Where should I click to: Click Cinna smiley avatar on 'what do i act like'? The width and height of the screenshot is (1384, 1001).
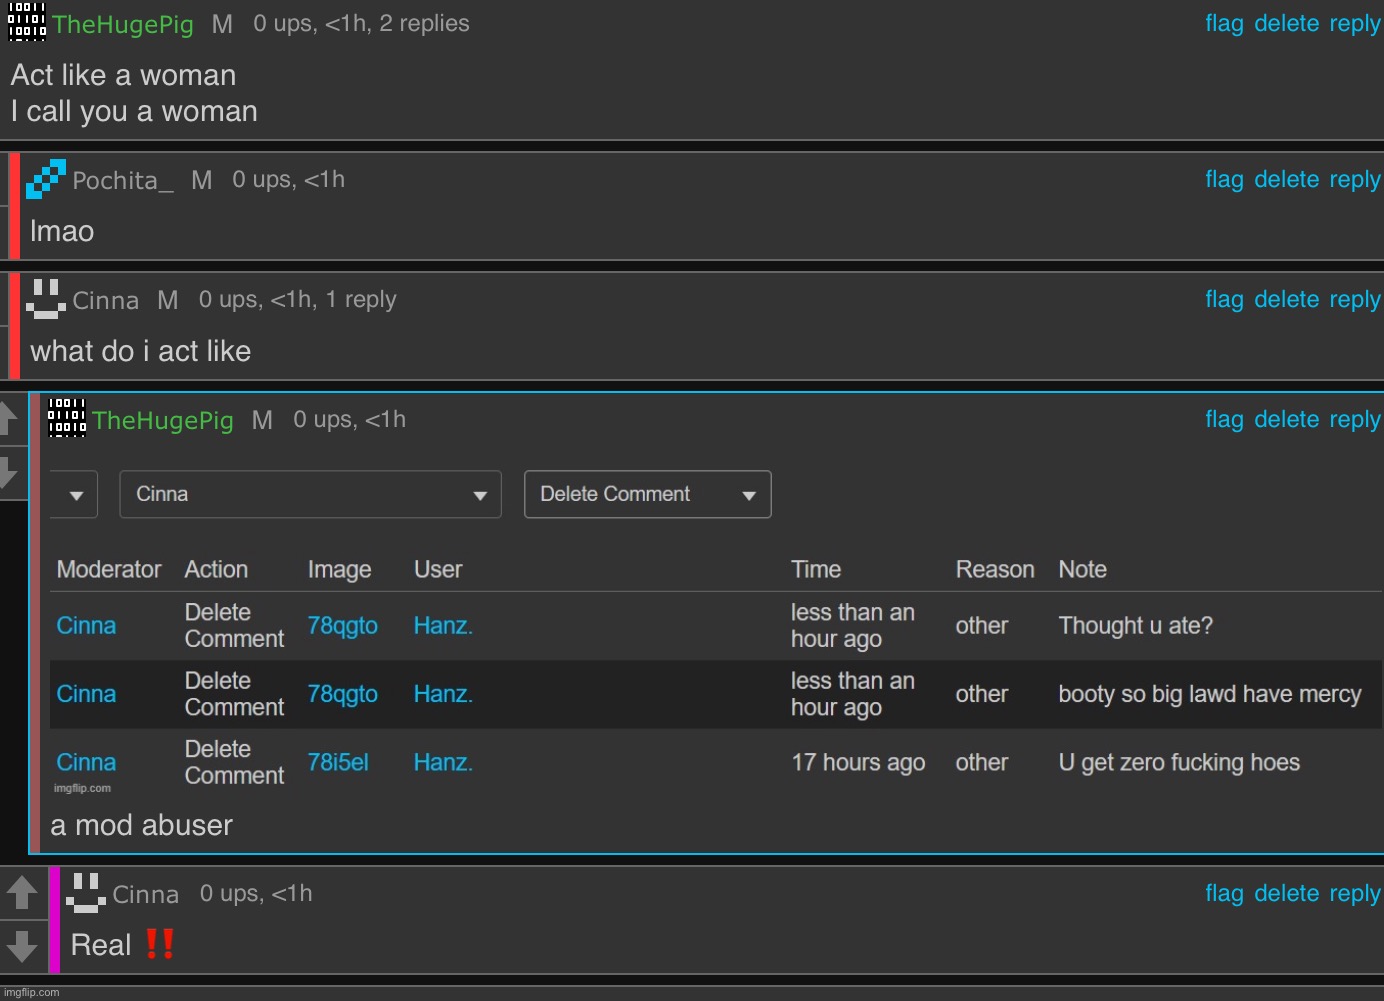coord(46,299)
